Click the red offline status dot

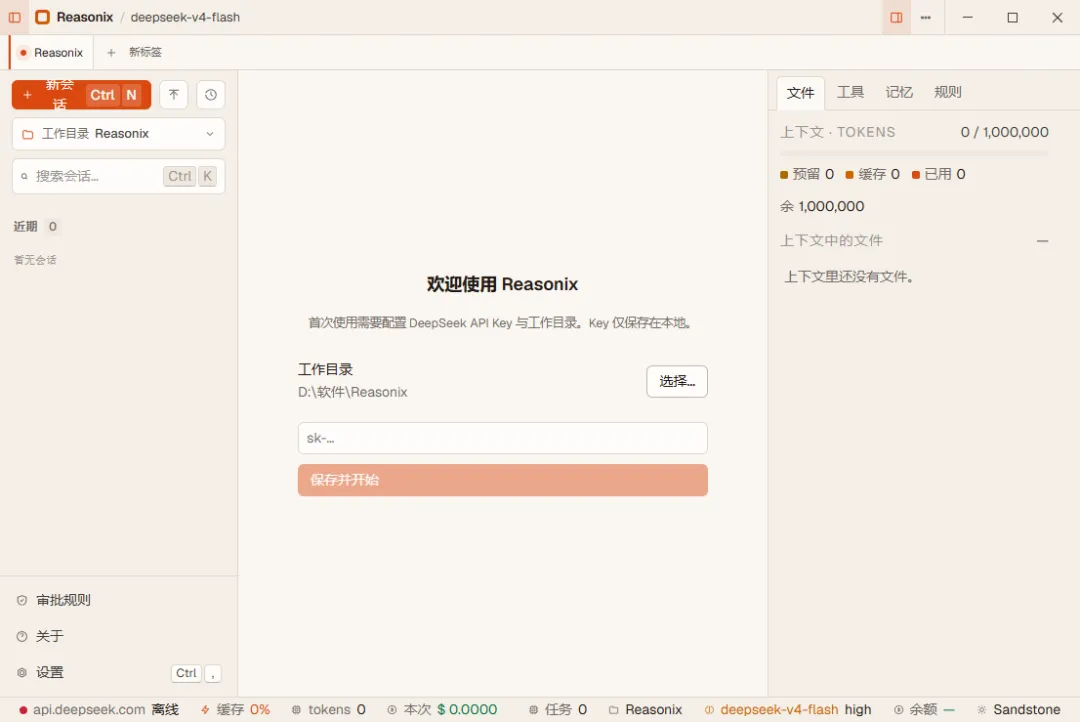pyautogui.click(x=23, y=710)
